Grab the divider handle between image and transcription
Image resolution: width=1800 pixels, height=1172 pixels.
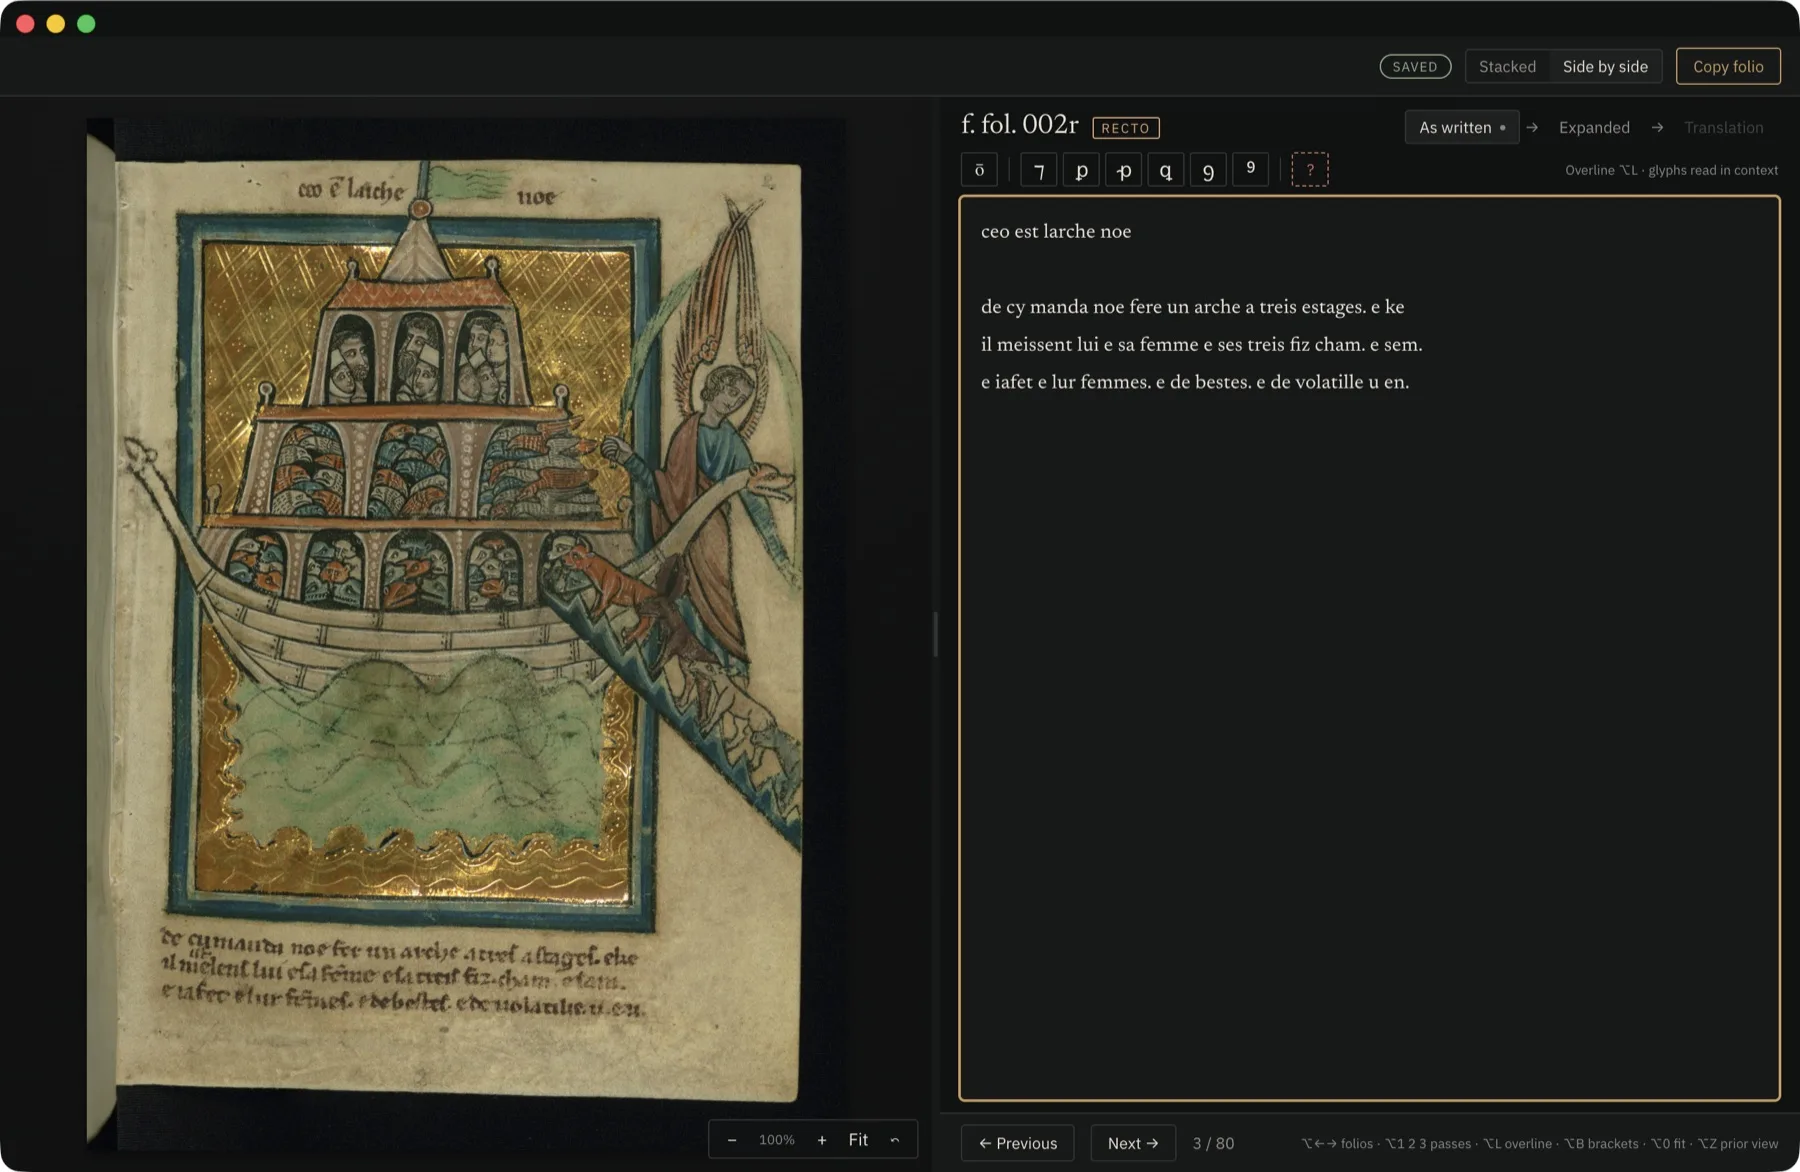(x=935, y=634)
